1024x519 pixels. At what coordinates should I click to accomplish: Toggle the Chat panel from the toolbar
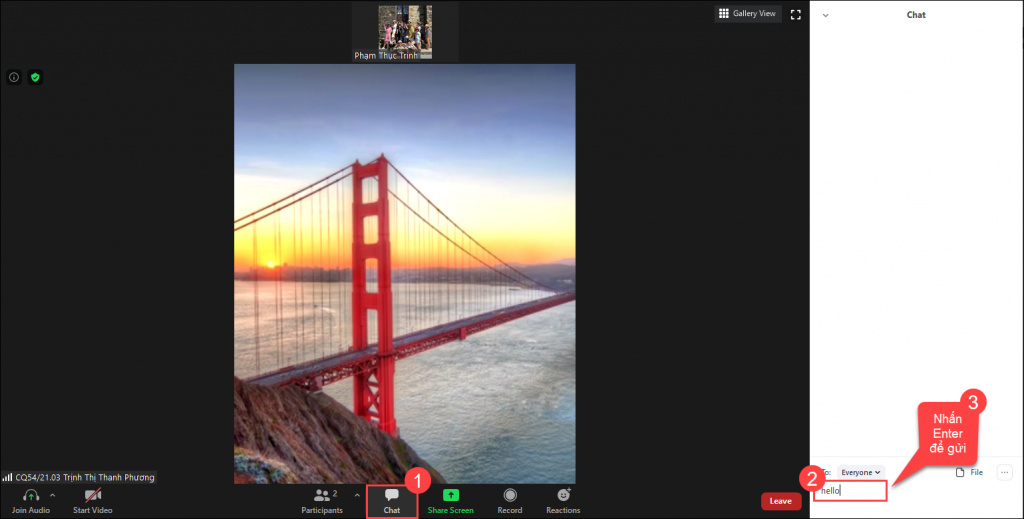[392, 496]
